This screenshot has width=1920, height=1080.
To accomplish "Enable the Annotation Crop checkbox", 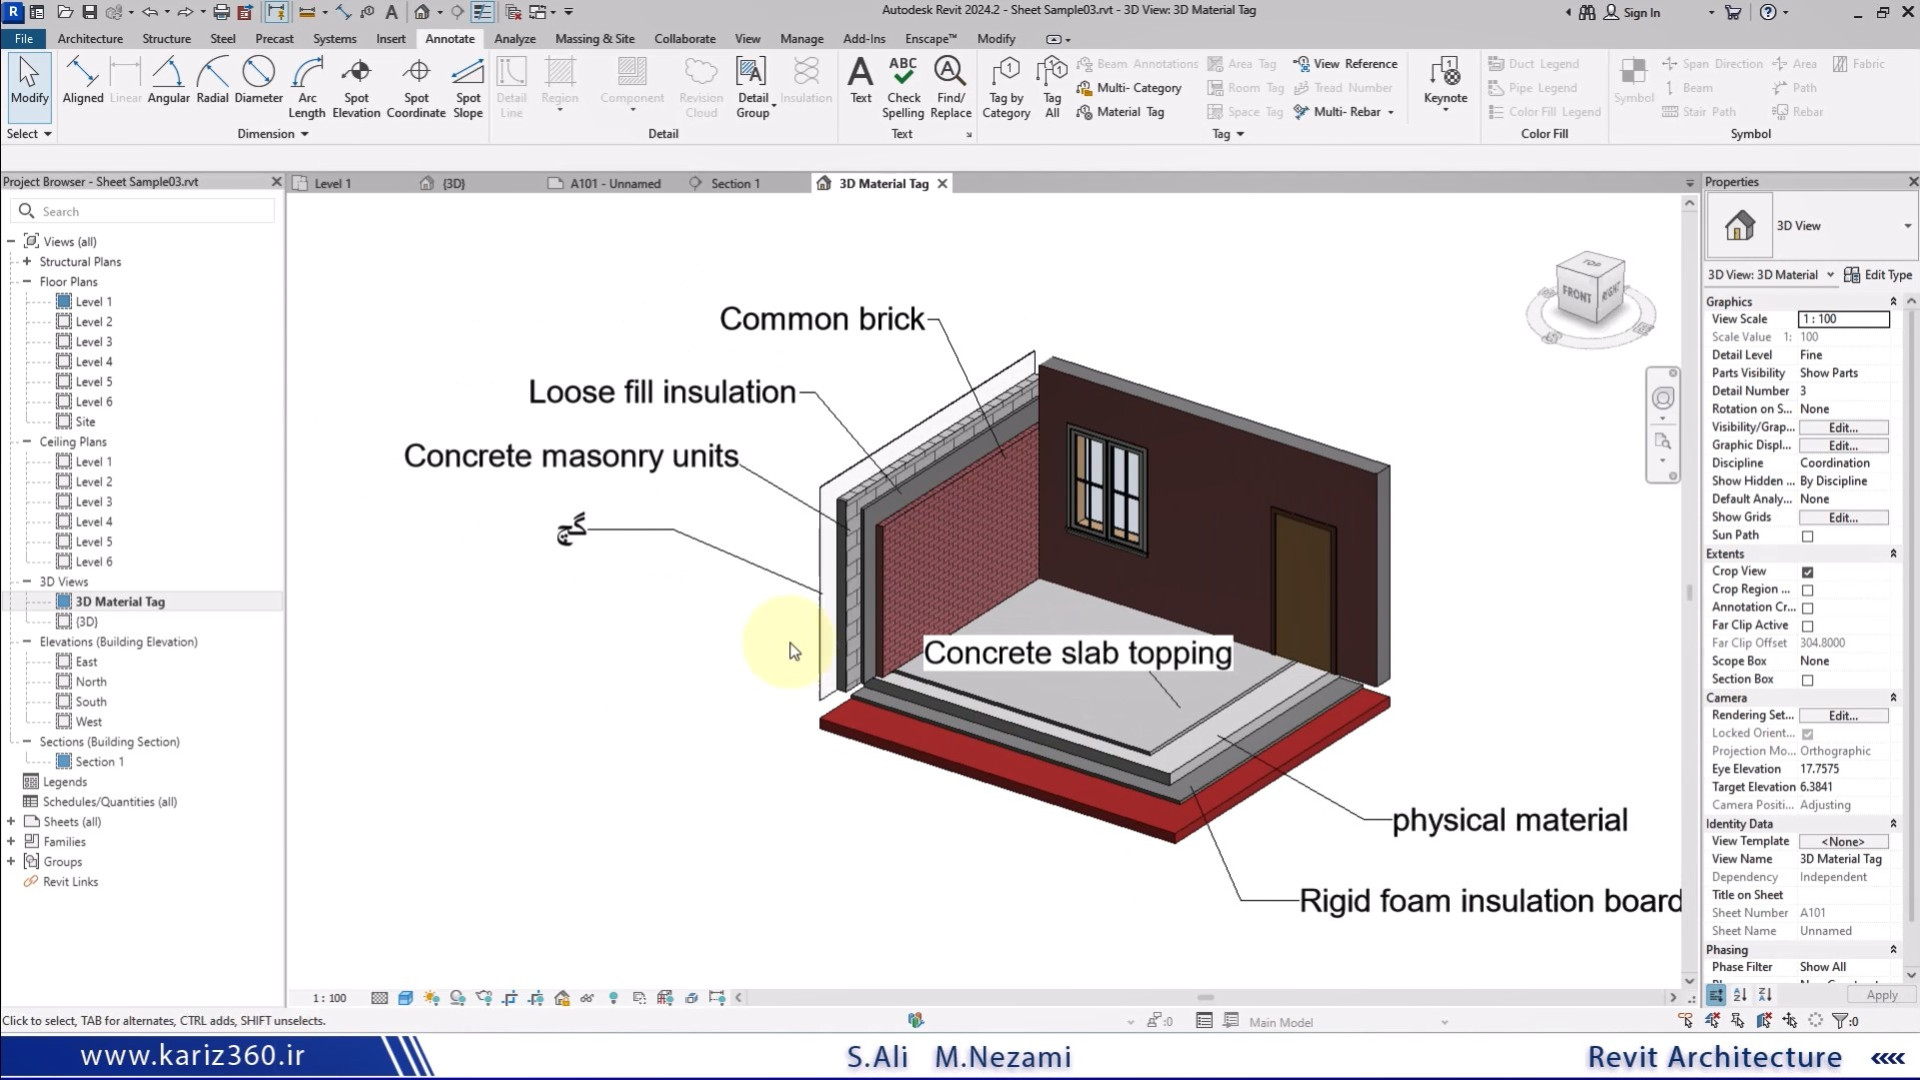I will click(x=1807, y=608).
